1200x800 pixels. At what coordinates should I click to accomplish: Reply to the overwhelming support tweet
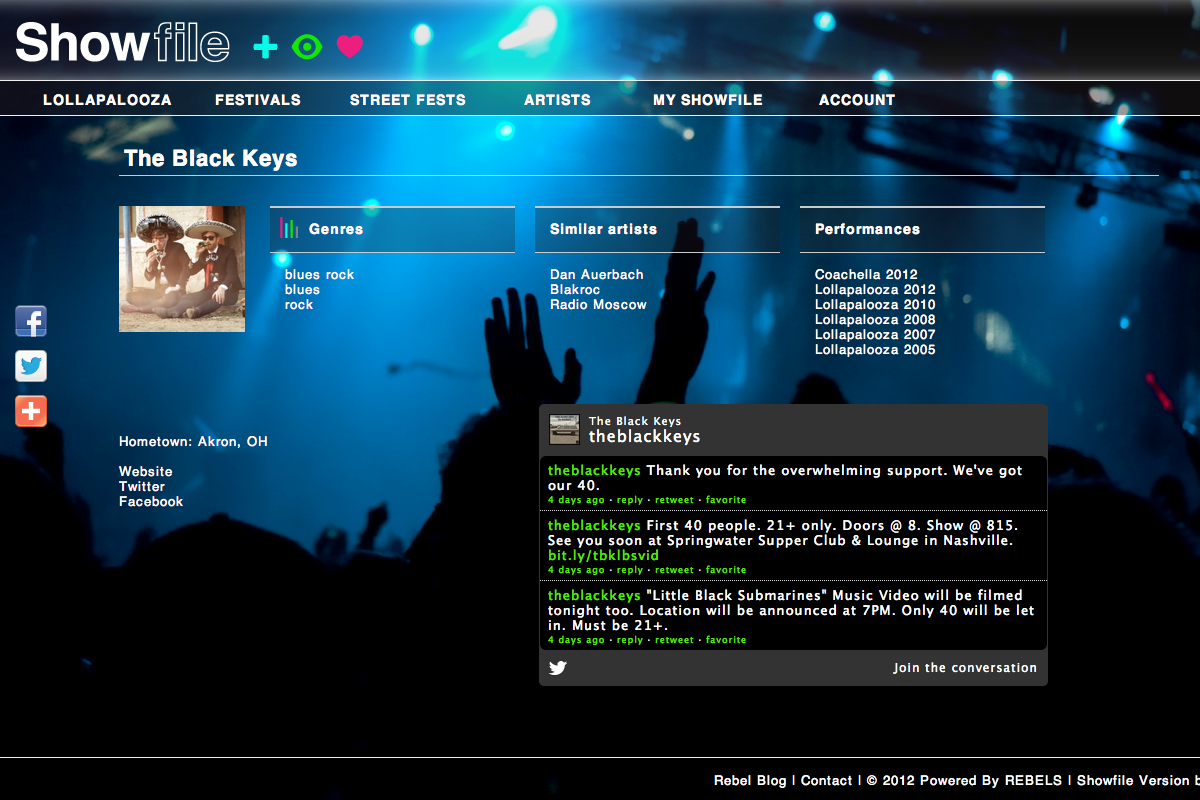click(x=630, y=500)
